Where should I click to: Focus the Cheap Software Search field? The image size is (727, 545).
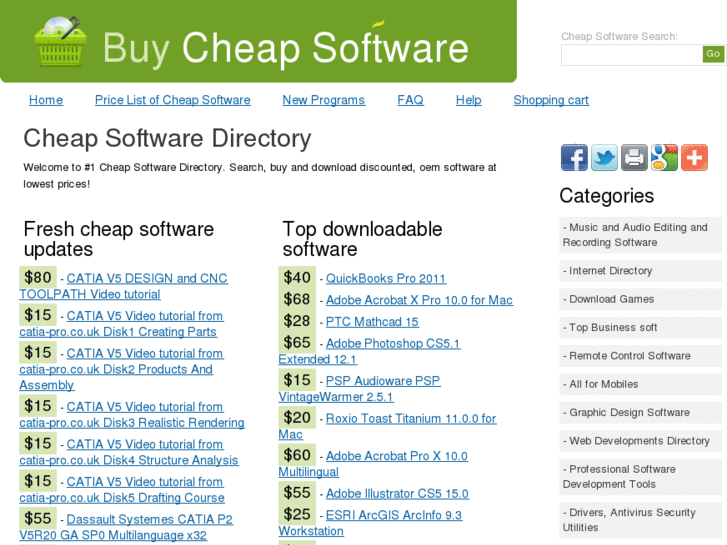click(x=632, y=55)
